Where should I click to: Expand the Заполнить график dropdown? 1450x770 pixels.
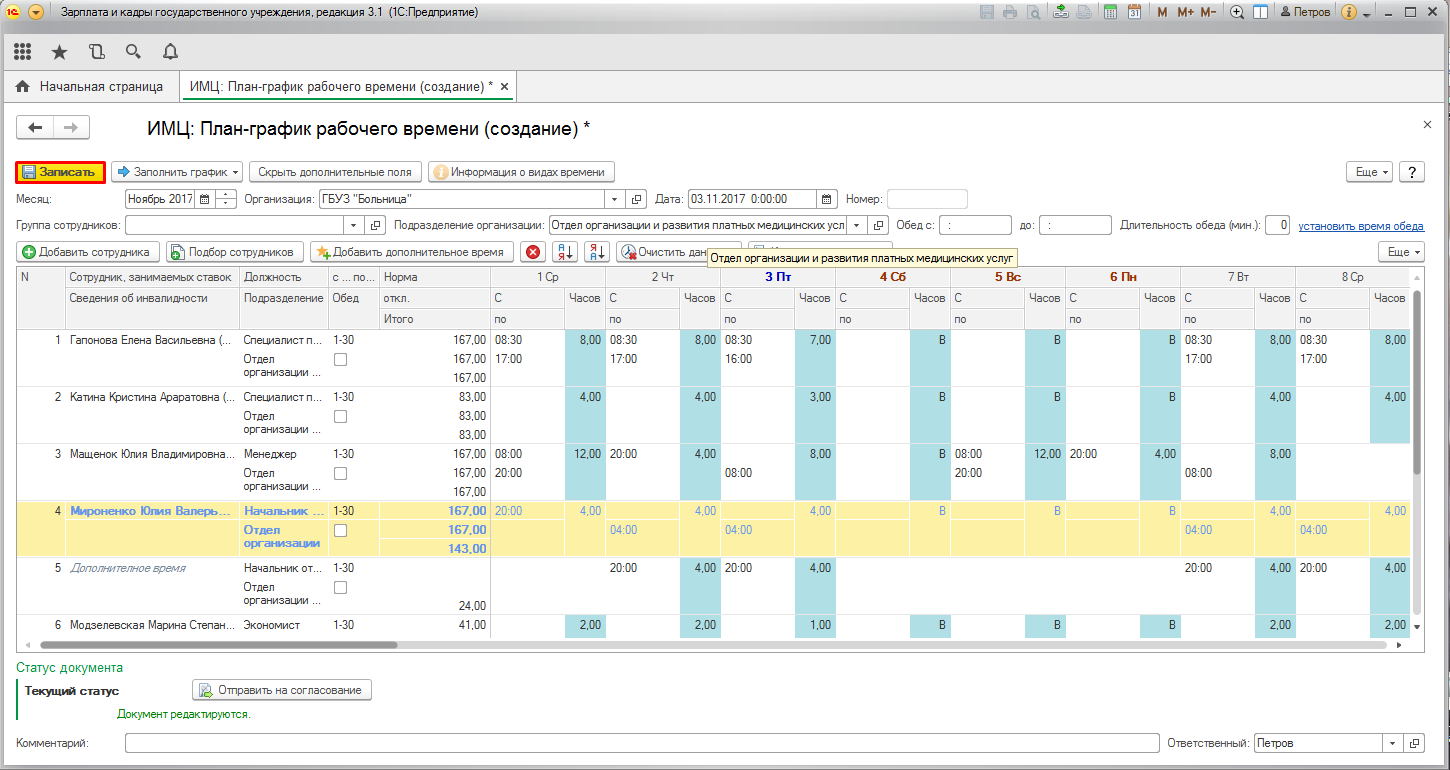coord(176,172)
